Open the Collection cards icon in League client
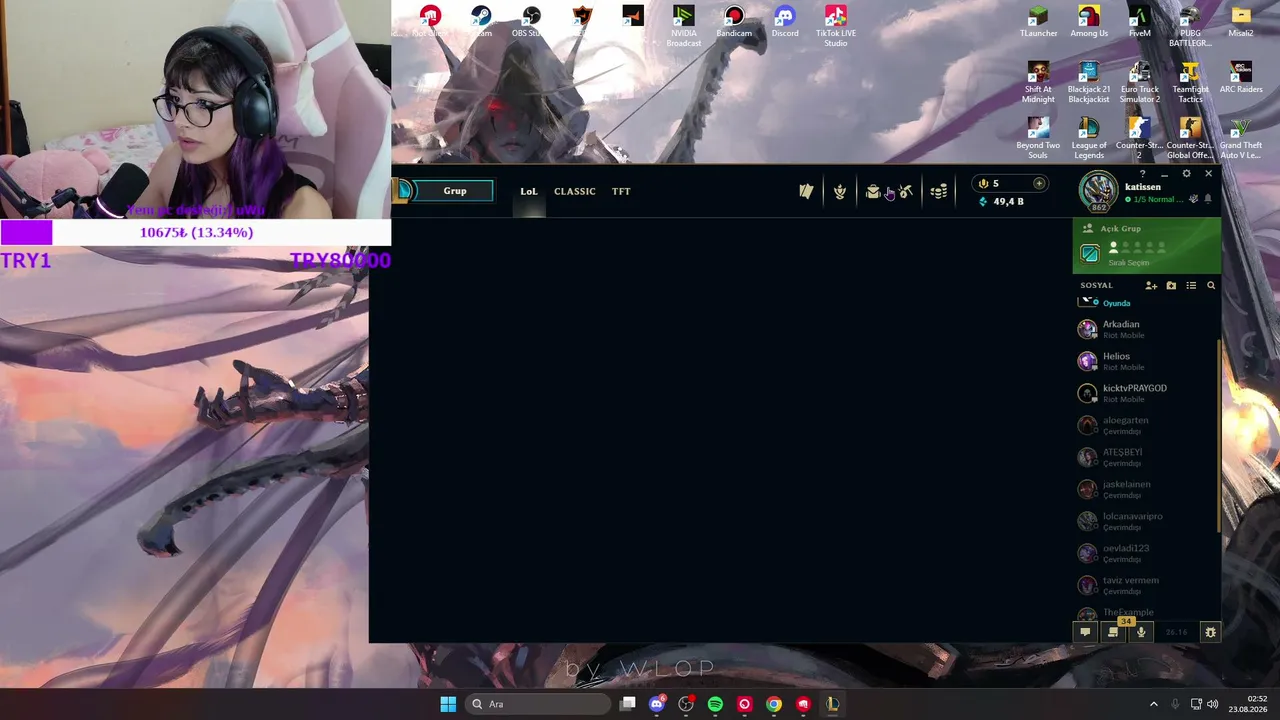The image size is (1280, 720). pos(806,191)
